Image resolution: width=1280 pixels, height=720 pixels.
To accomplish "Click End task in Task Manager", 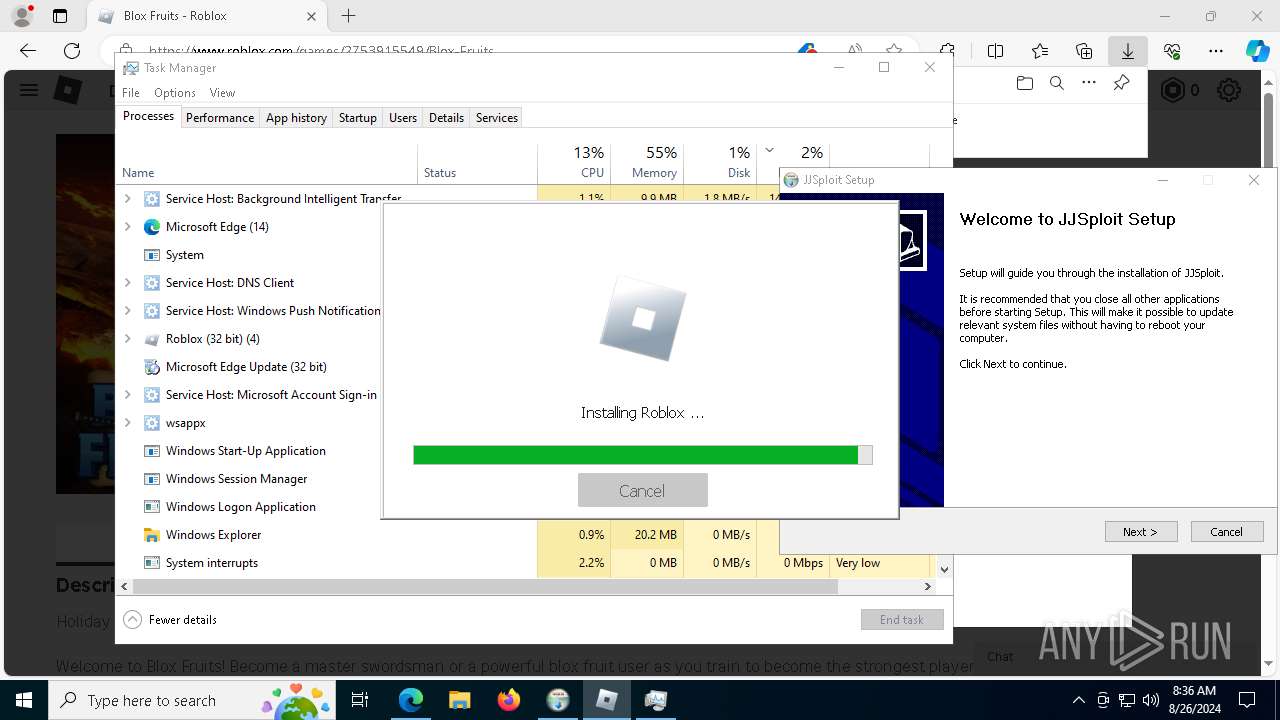I will 902,620.
